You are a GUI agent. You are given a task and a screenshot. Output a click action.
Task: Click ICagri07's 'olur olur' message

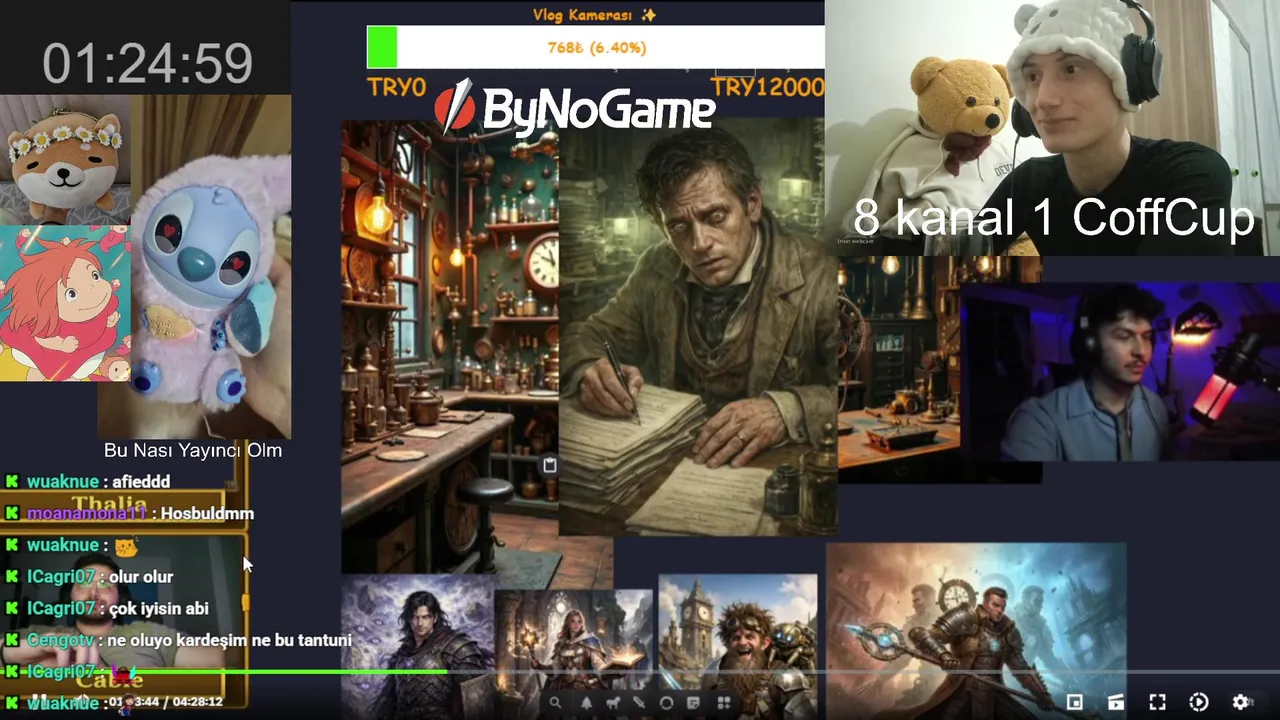tap(141, 576)
